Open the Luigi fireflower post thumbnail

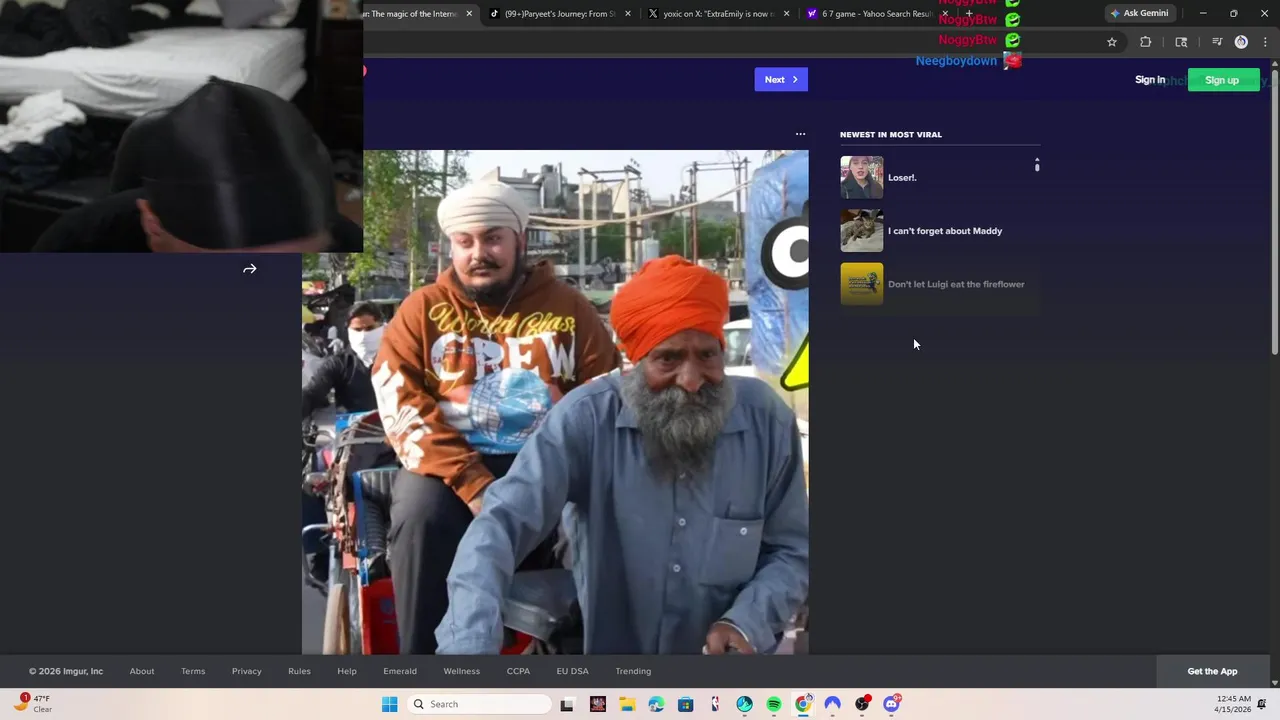coord(861,284)
